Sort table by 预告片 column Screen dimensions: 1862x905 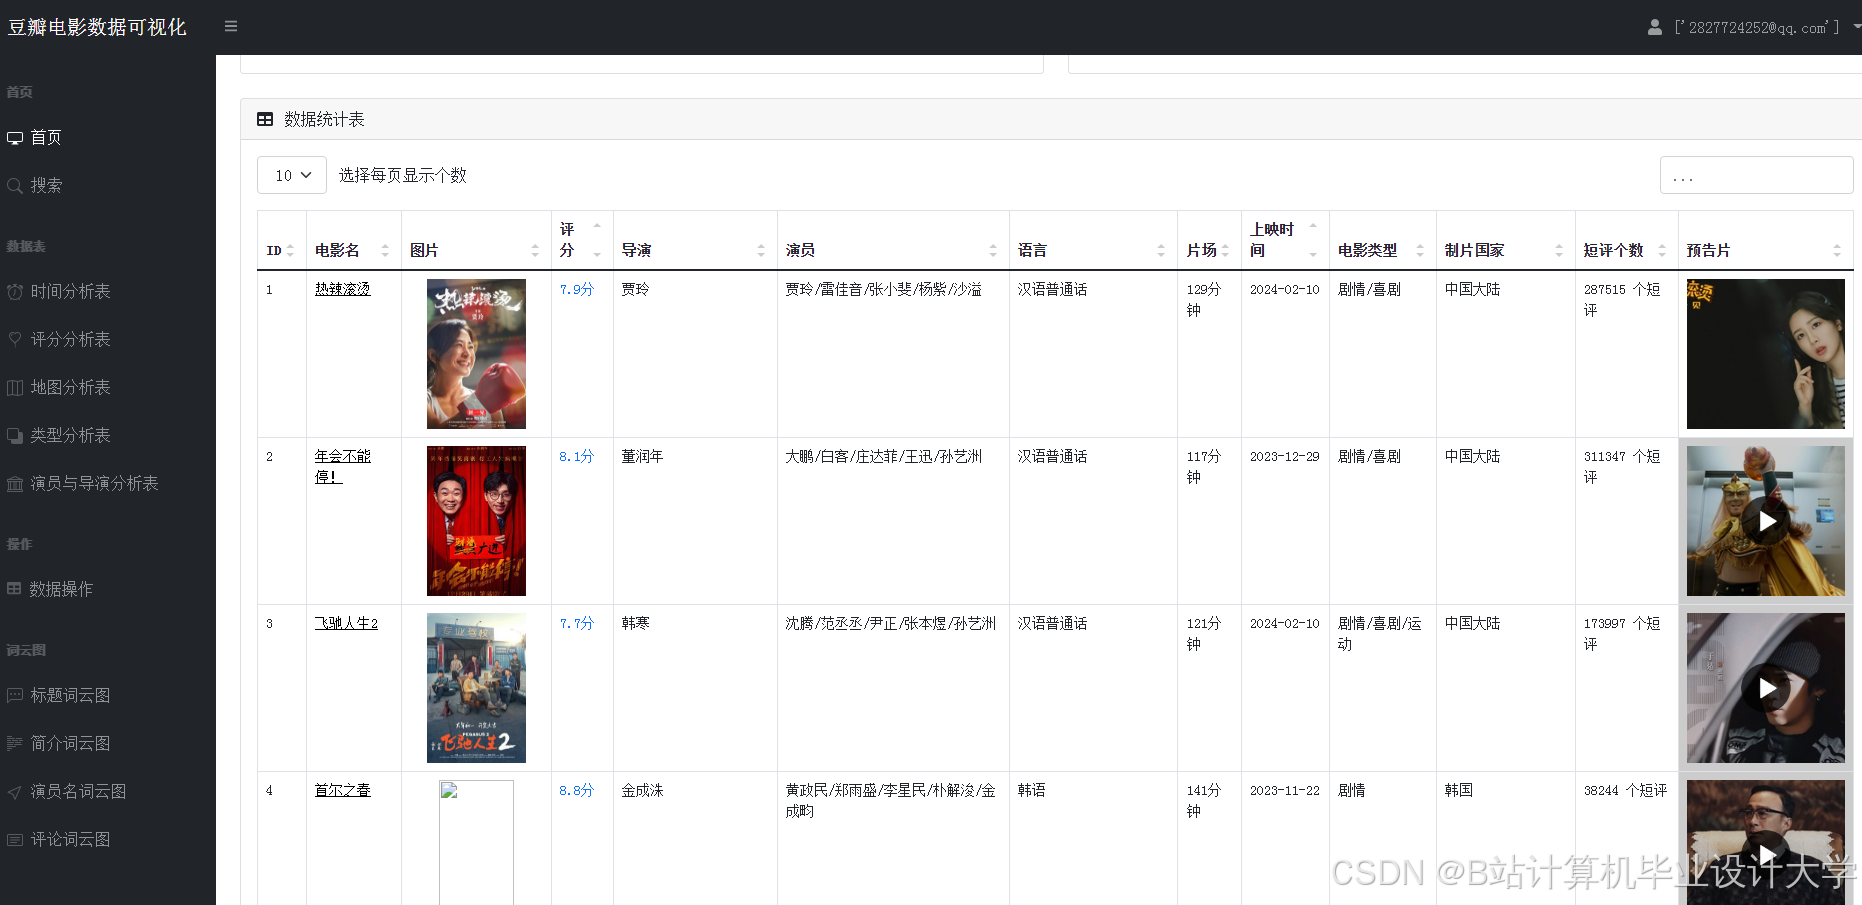coord(1766,240)
